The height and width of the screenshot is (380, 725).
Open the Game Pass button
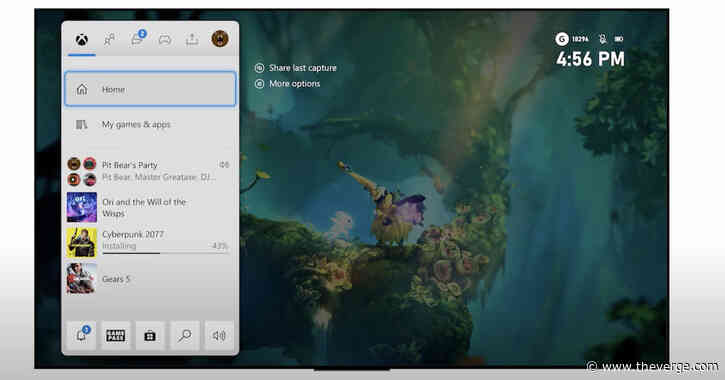click(116, 335)
